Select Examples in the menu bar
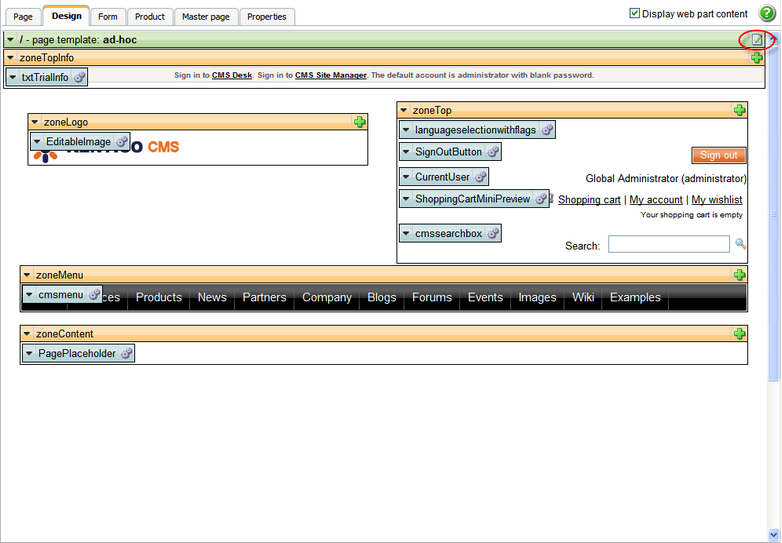782x543 pixels. (x=635, y=297)
